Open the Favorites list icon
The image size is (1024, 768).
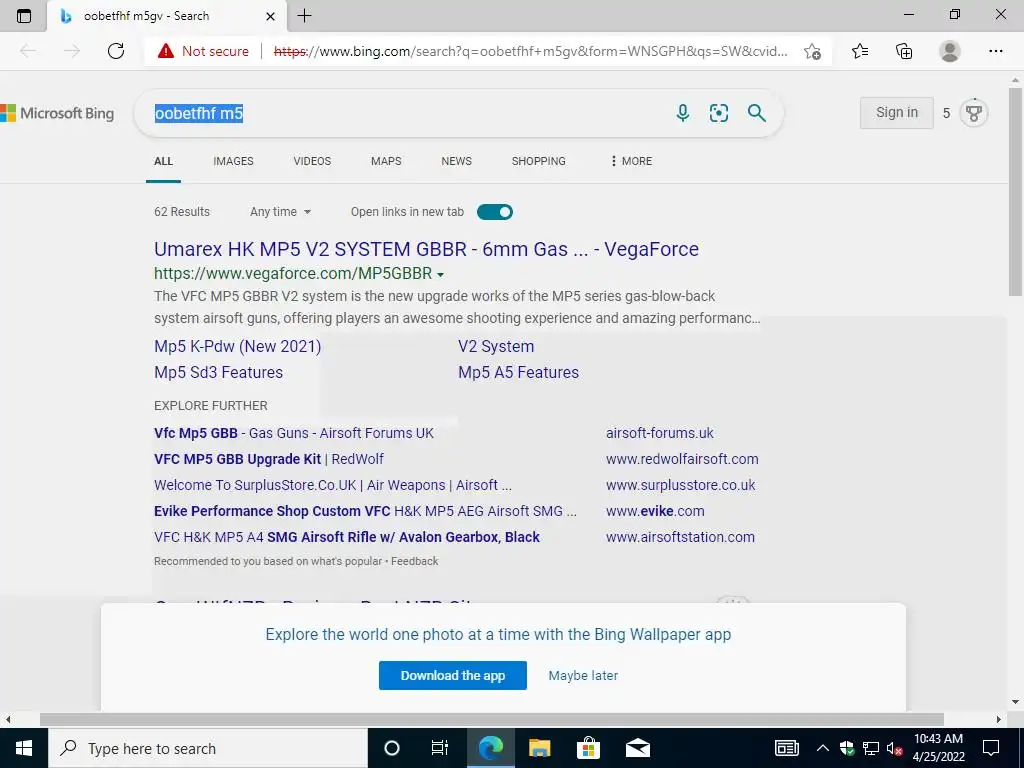(860, 51)
